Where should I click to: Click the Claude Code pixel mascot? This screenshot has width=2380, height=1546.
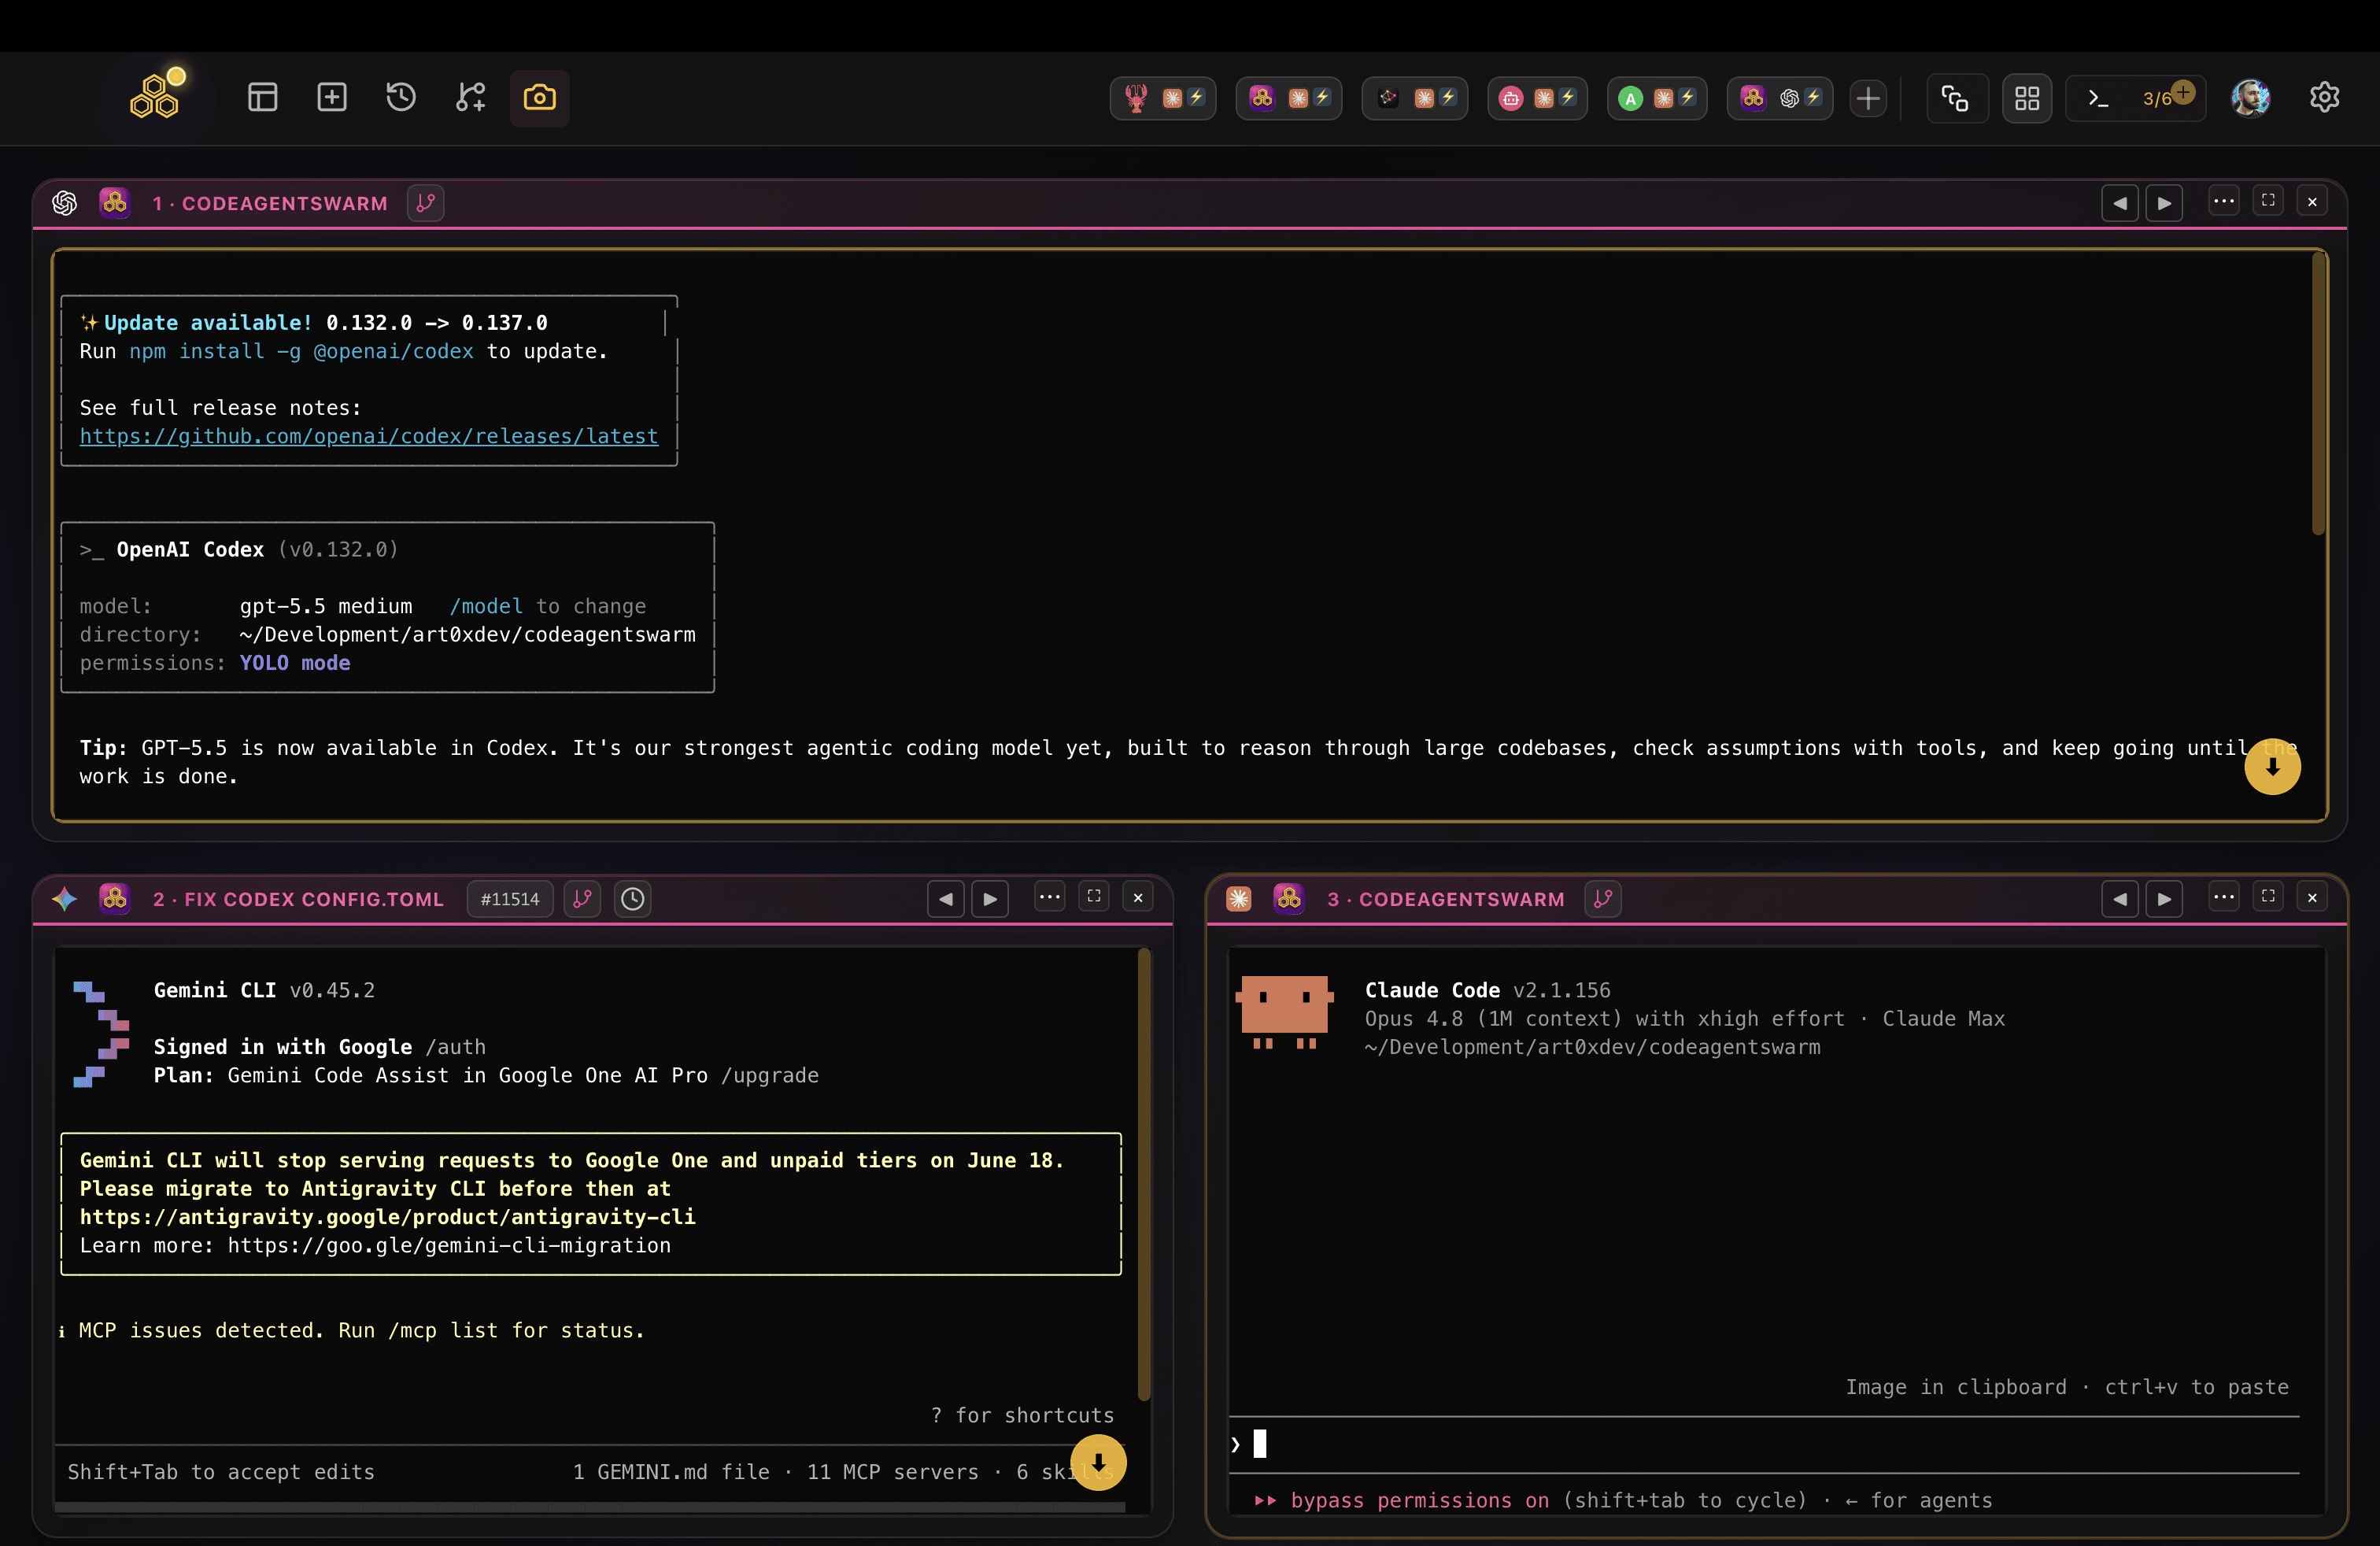(x=1284, y=1012)
